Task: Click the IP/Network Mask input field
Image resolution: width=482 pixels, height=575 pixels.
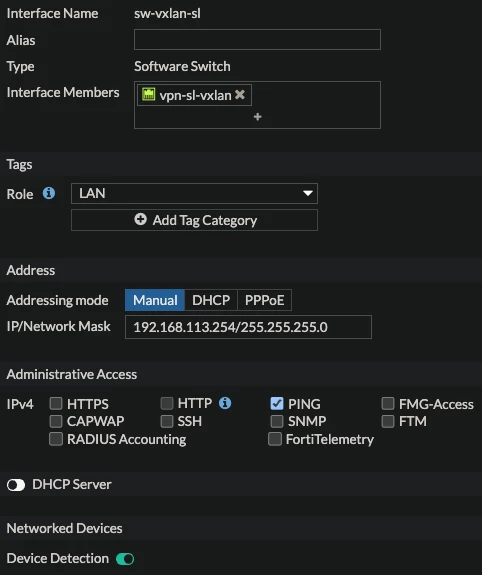Action: click(x=248, y=327)
